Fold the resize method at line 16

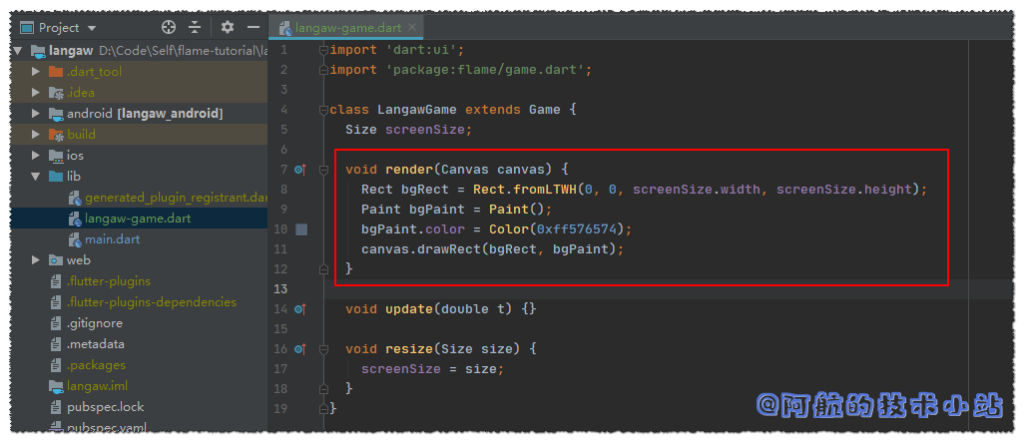point(323,349)
